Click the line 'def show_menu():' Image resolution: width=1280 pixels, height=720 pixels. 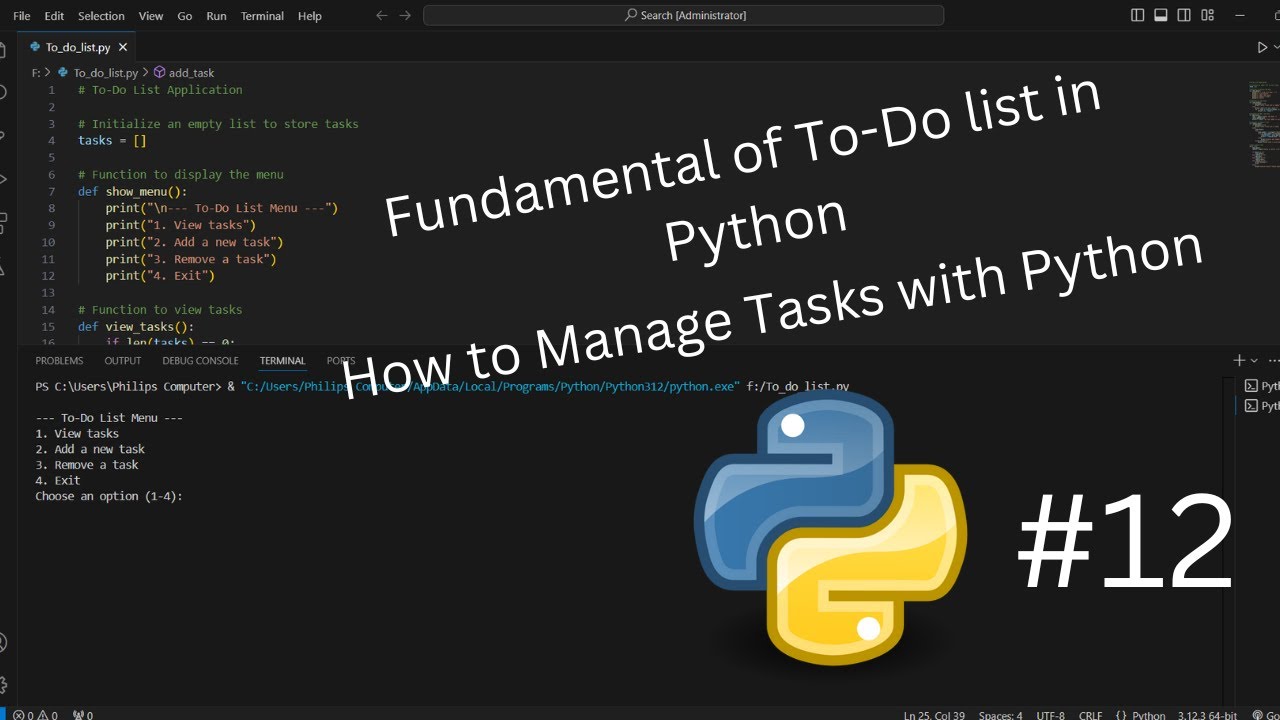click(x=133, y=191)
